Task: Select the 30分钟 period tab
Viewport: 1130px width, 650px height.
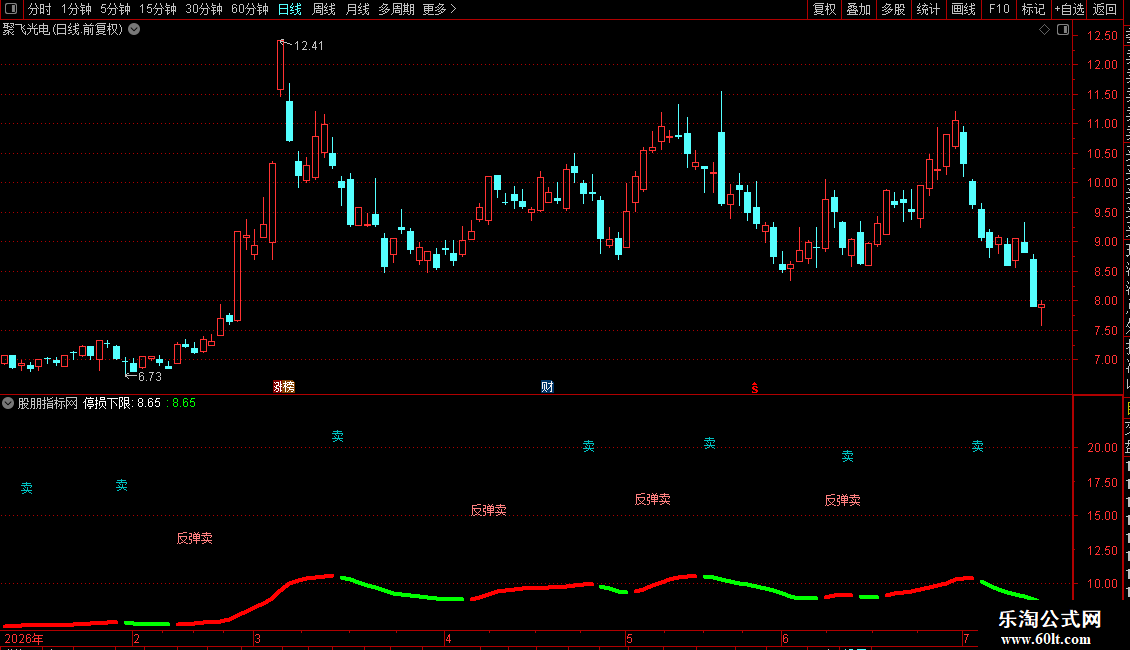Action: click(x=204, y=9)
